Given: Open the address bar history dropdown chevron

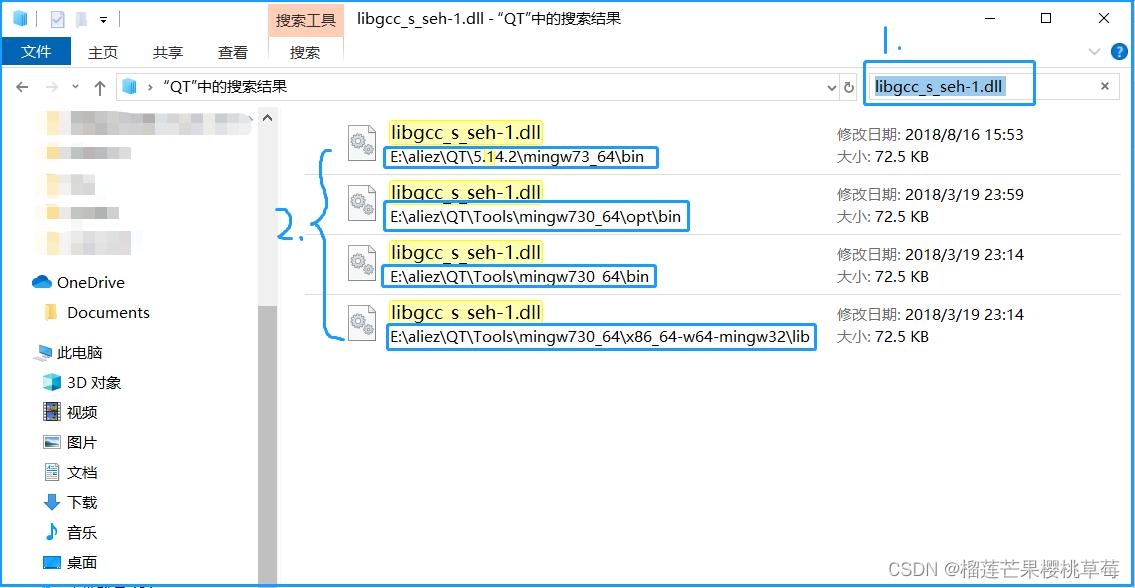Looking at the screenshot, I should click(831, 87).
